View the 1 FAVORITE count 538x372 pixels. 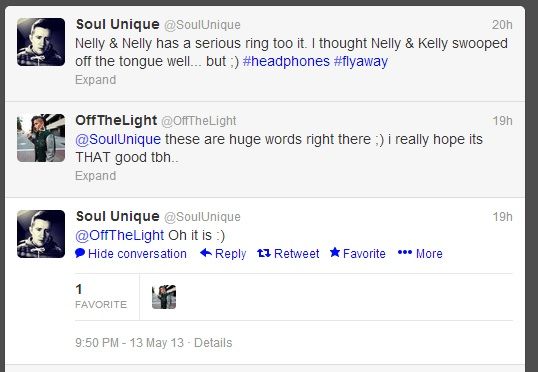[x=101, y=297]
